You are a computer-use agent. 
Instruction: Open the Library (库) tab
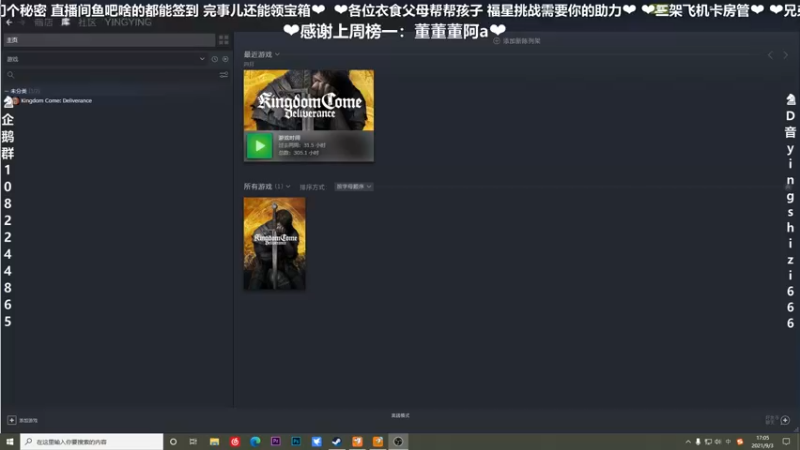[x=65, y=22]
